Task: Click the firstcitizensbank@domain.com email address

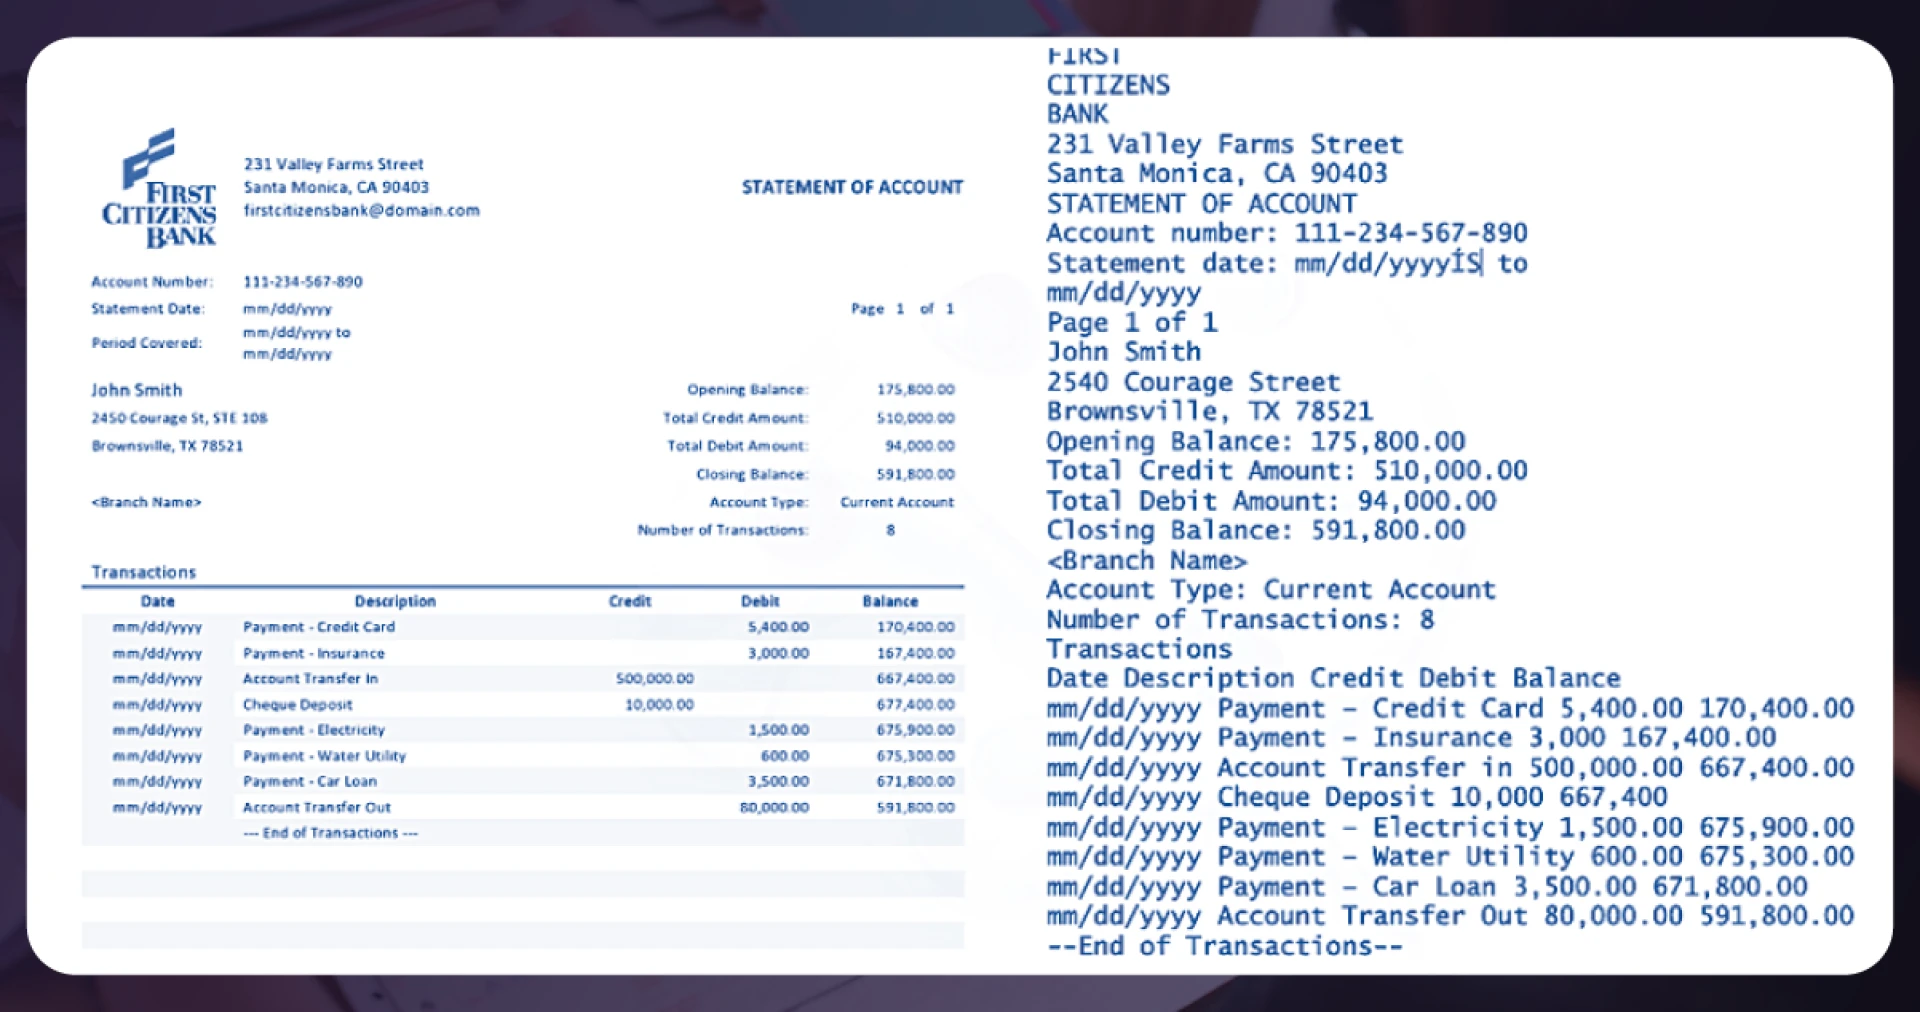Action: click(361, 211)
